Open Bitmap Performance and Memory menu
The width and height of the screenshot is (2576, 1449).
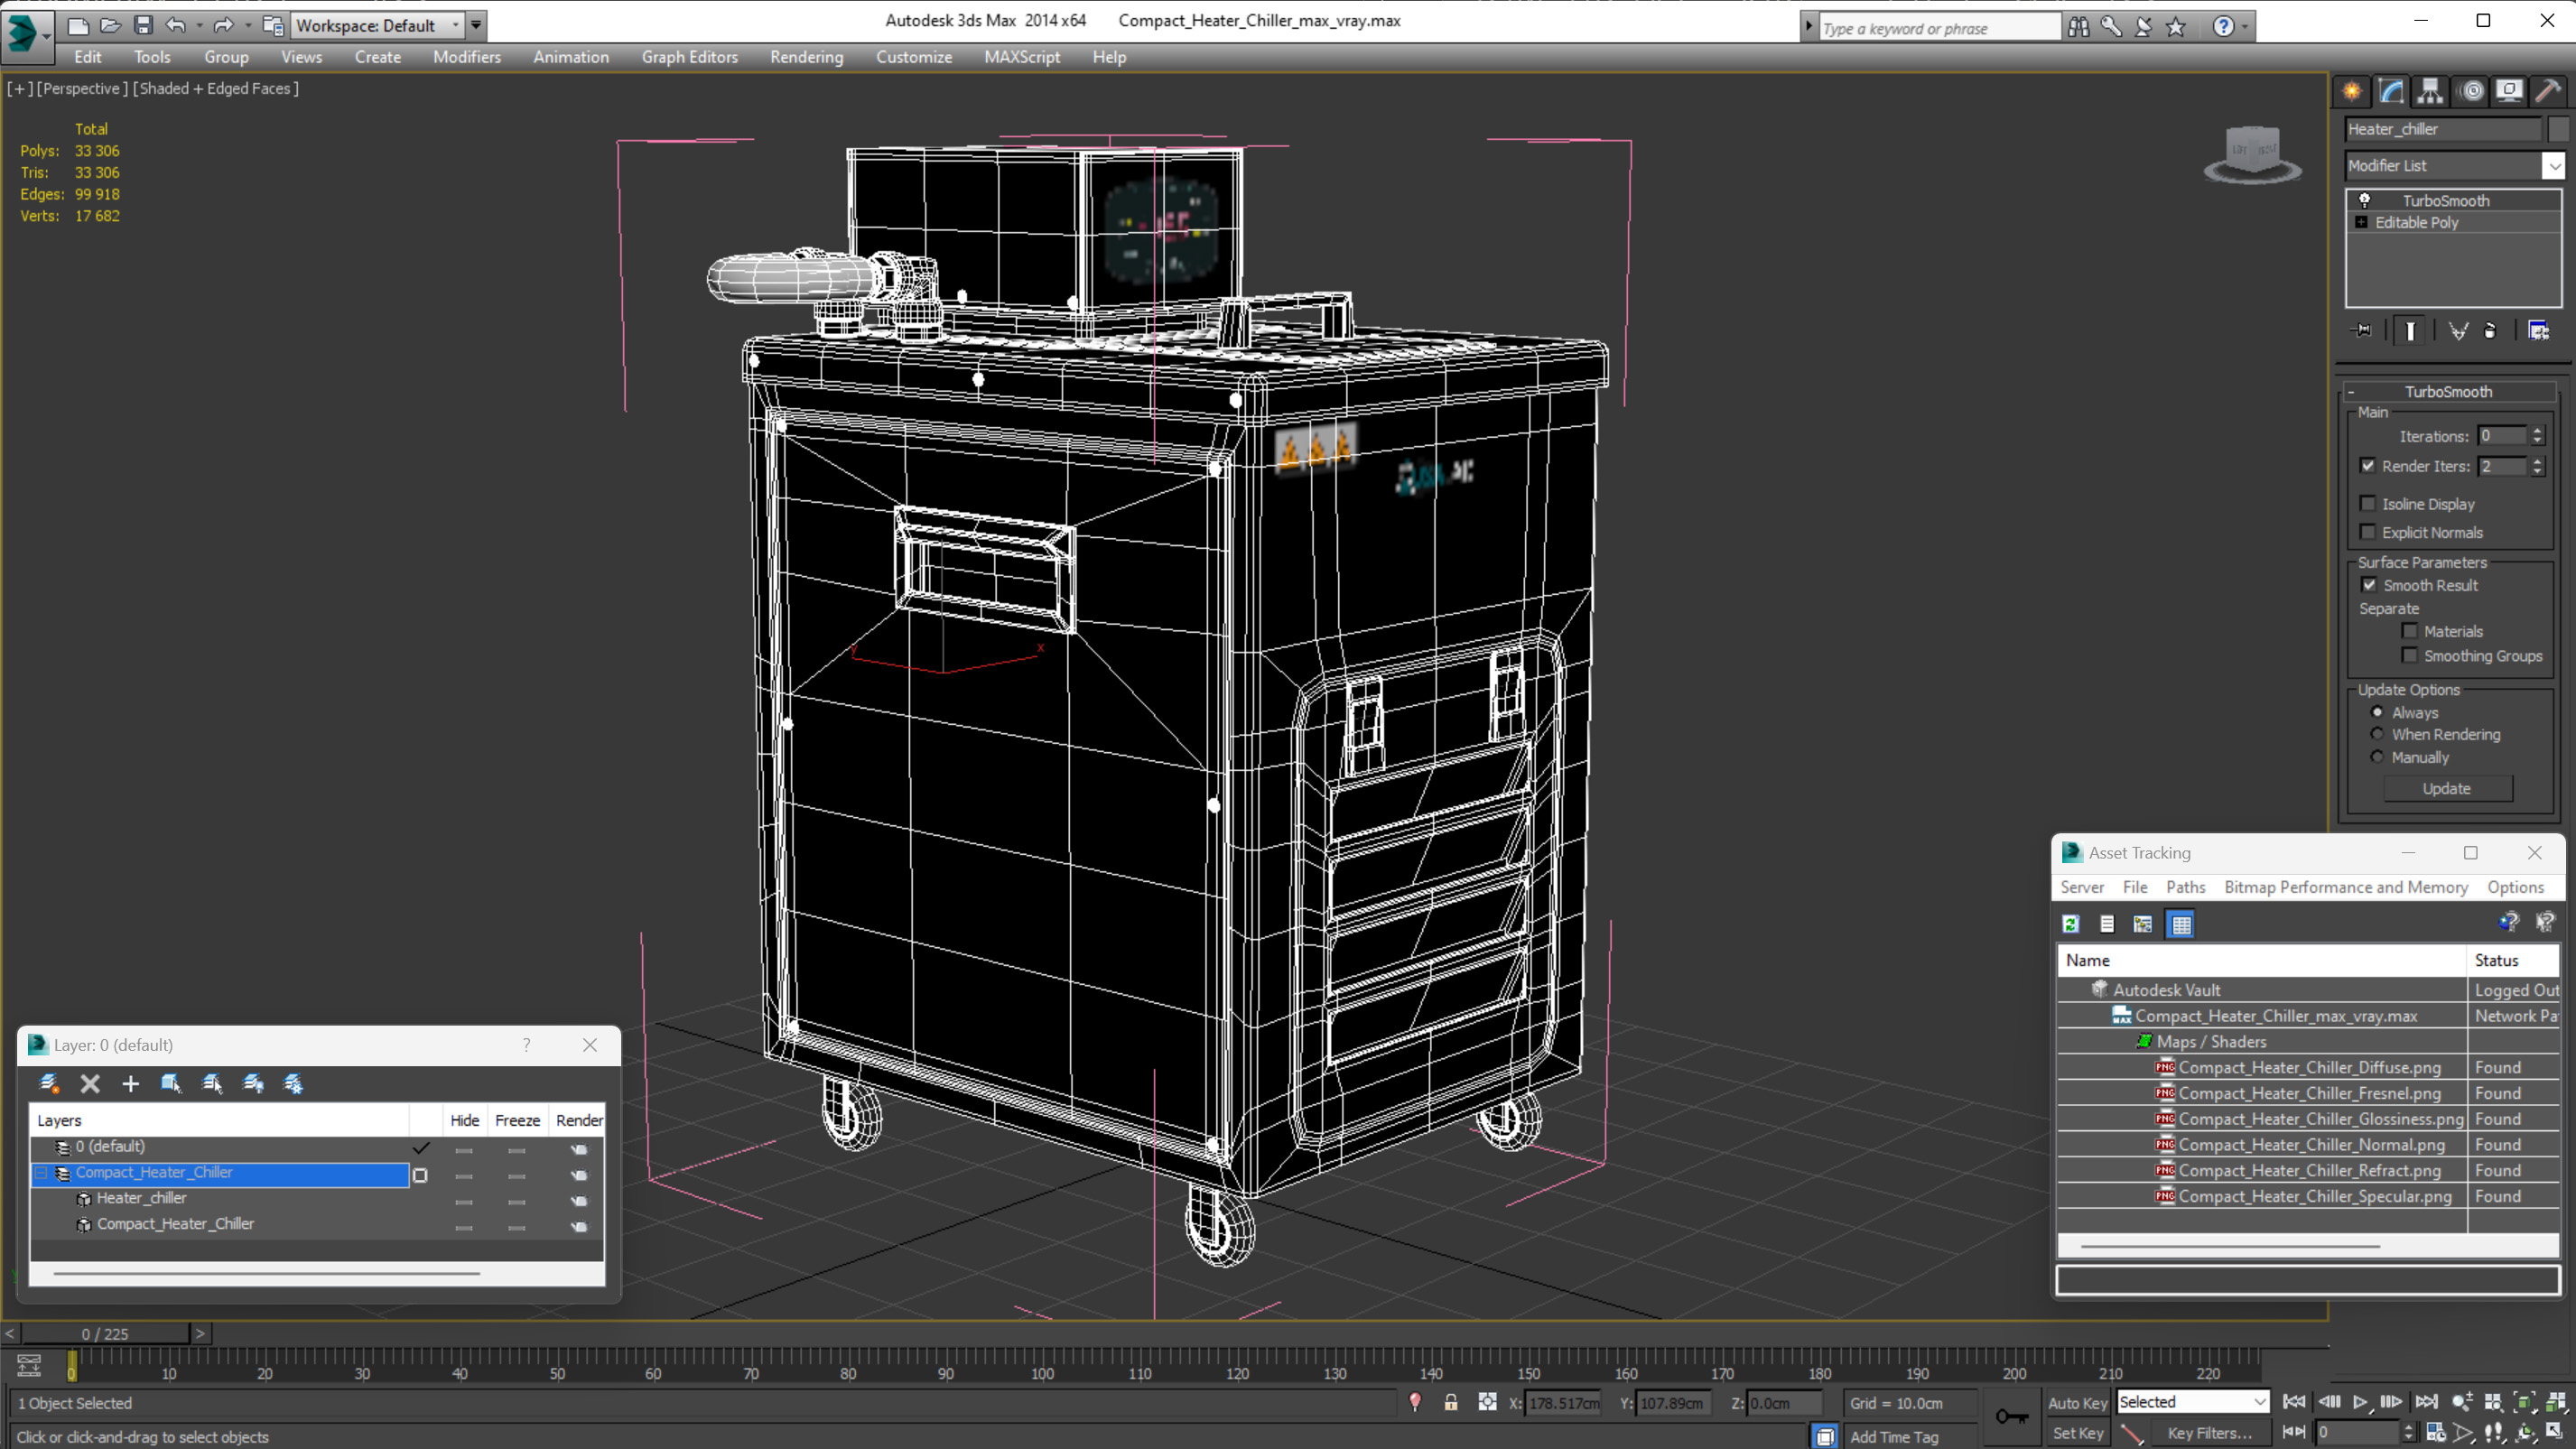click(x=2345, y=887)
